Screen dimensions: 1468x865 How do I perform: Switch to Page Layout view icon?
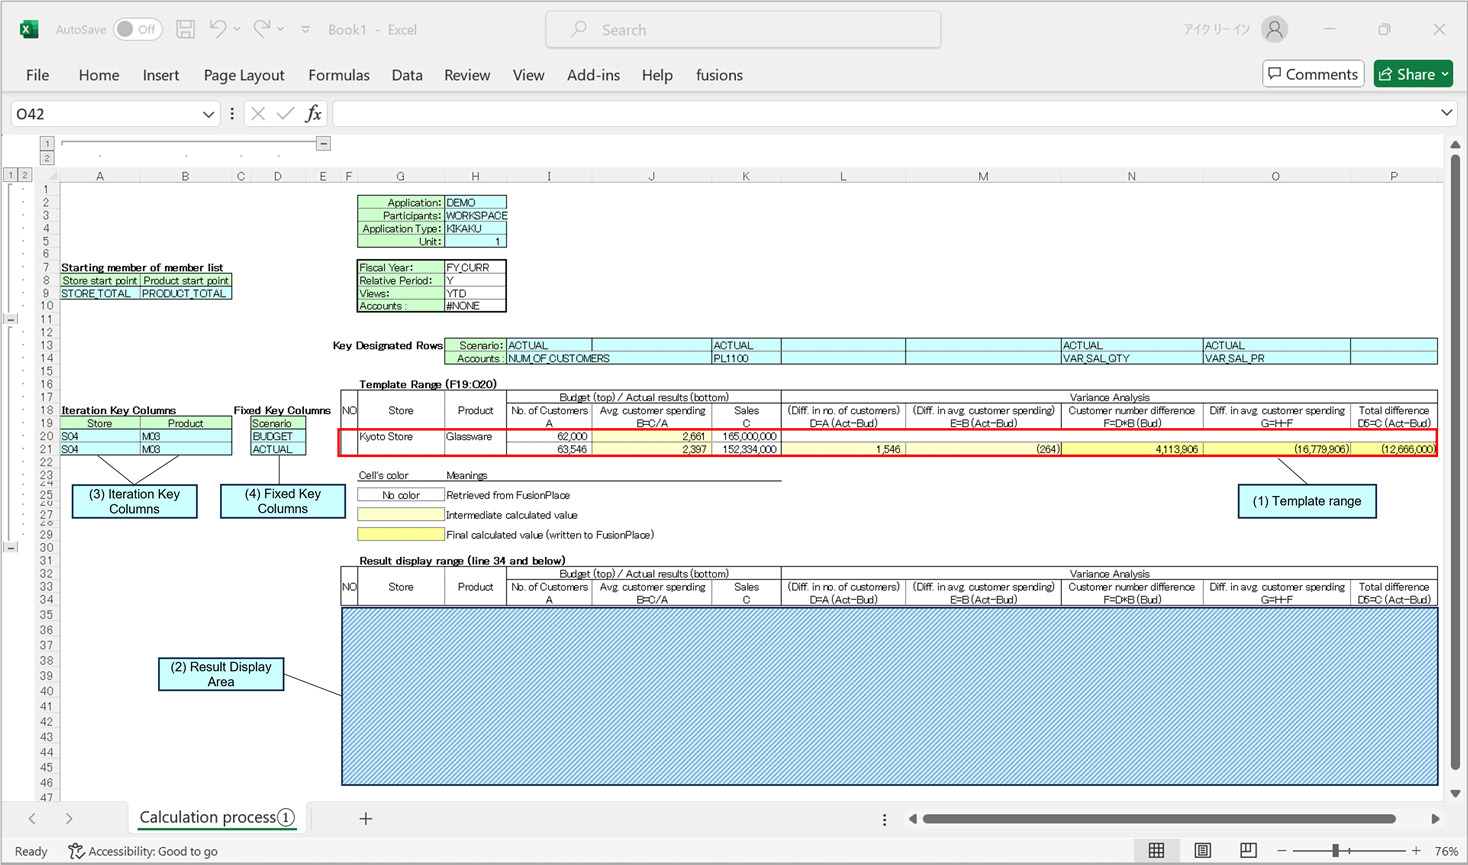(1202, 850)
